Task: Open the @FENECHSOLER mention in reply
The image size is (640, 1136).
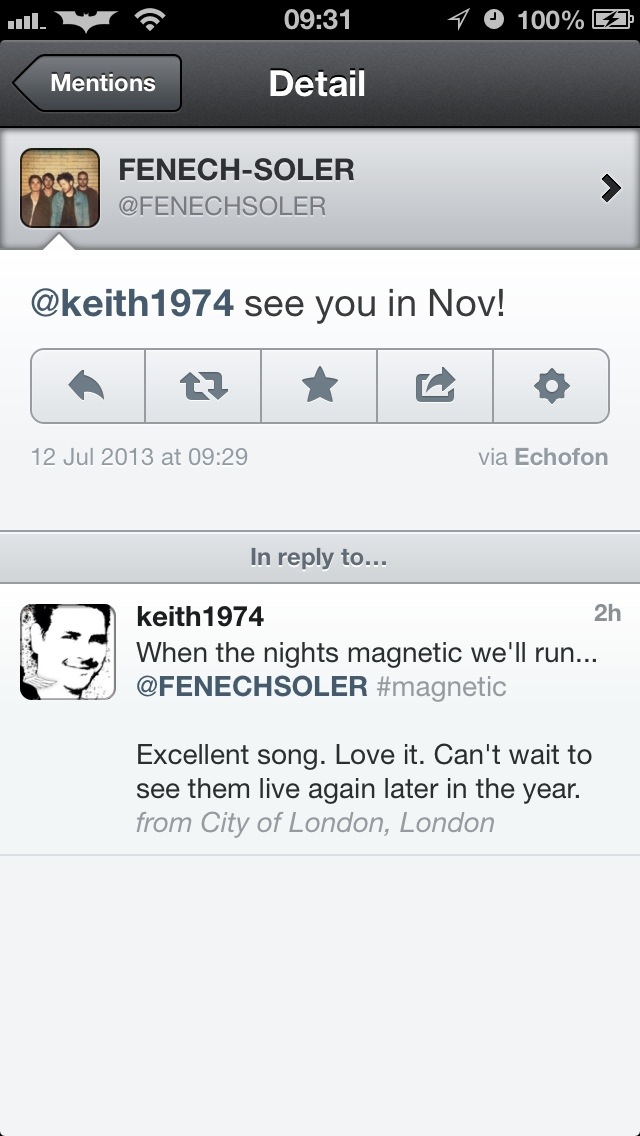Action: (x=251, y=687)
